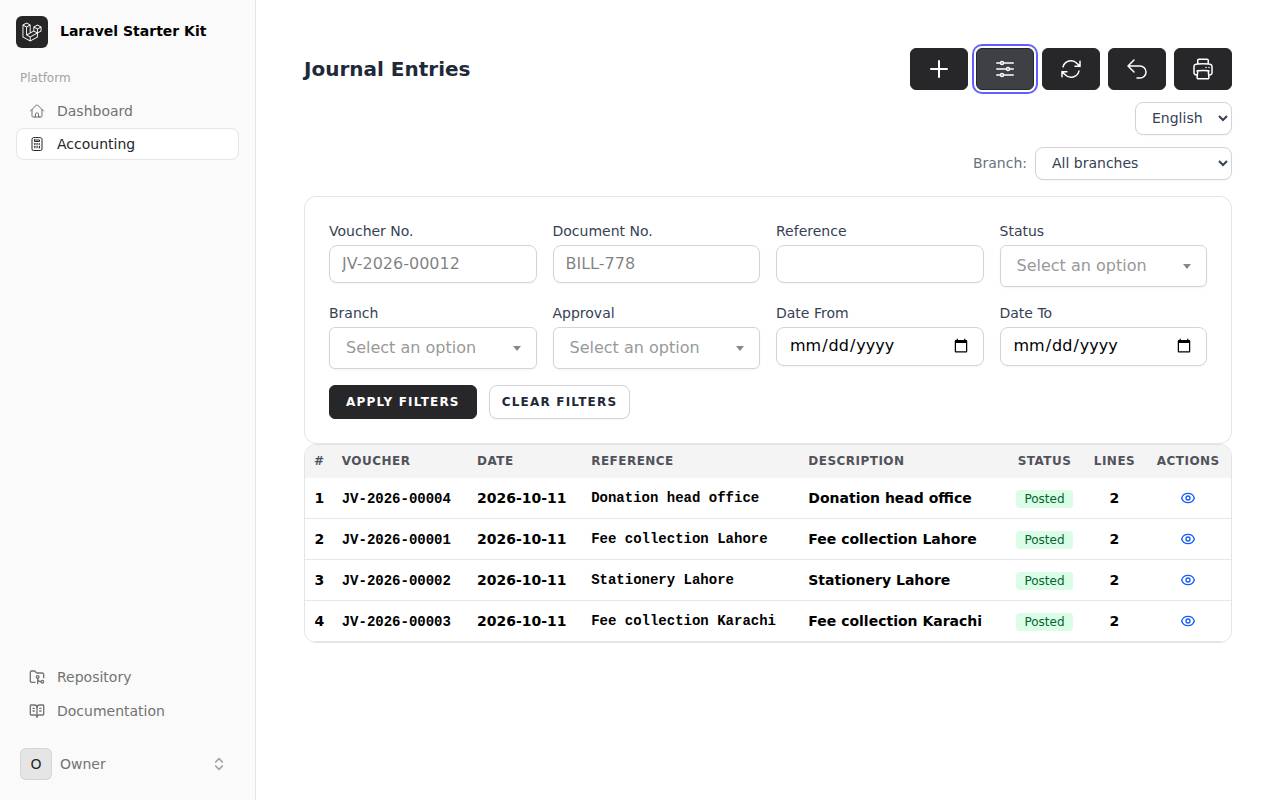Click the Owner avatar letter O

point(36,764)
